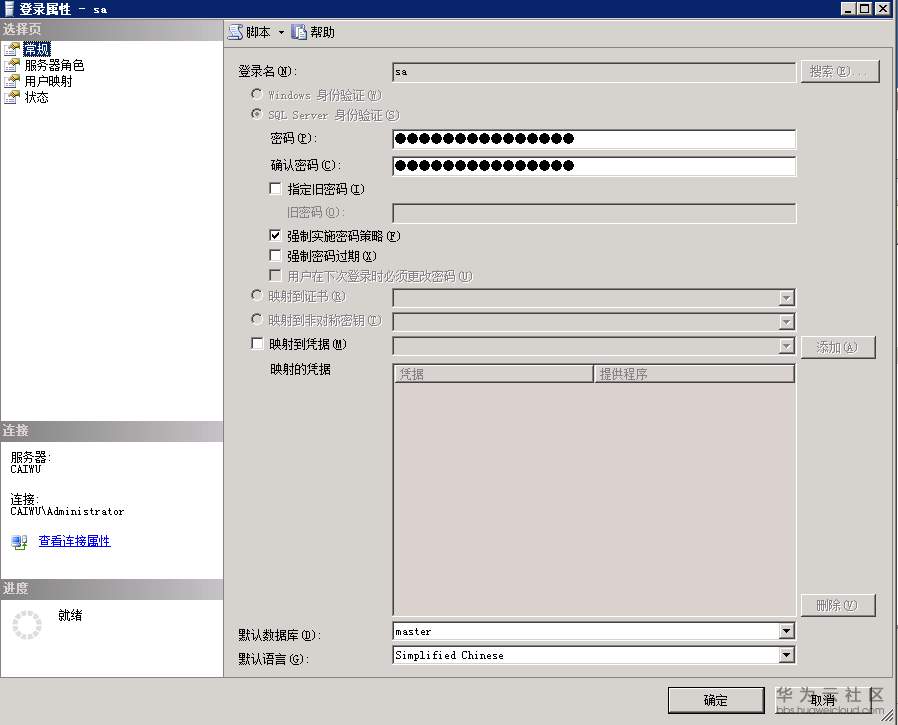Click the 进度 panel header

(112, 589)
